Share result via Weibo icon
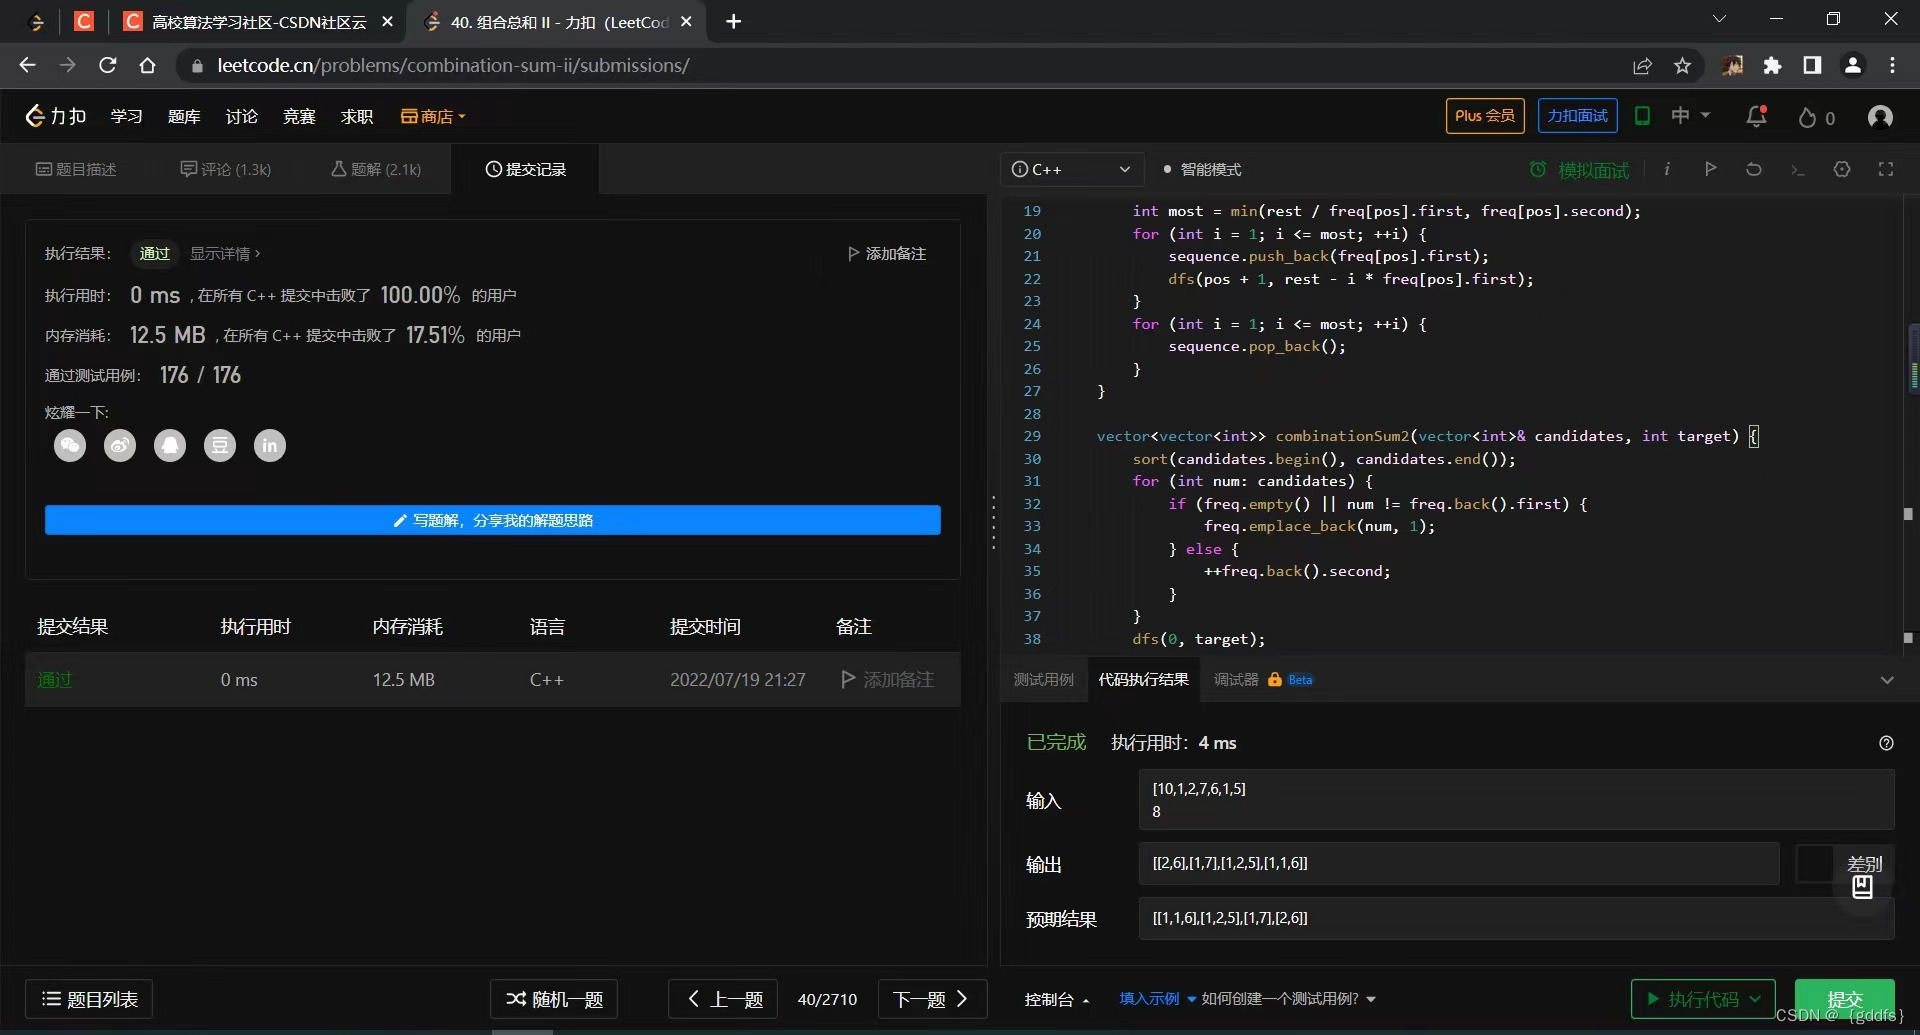1920x1035 pixels. [x=120, y=446]
